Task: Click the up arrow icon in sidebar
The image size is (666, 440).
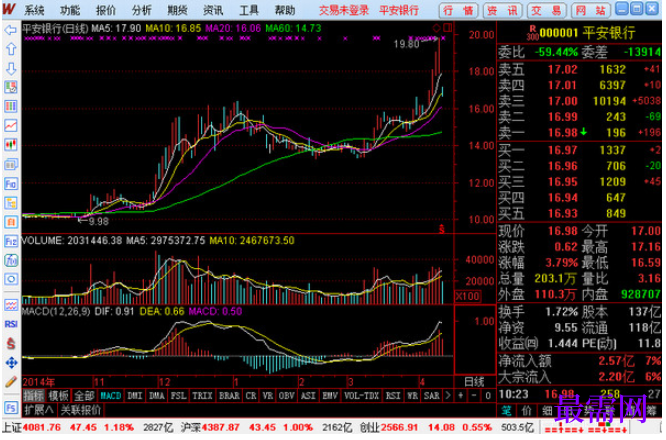Action: pyautogui.click(x=10, y=49)
